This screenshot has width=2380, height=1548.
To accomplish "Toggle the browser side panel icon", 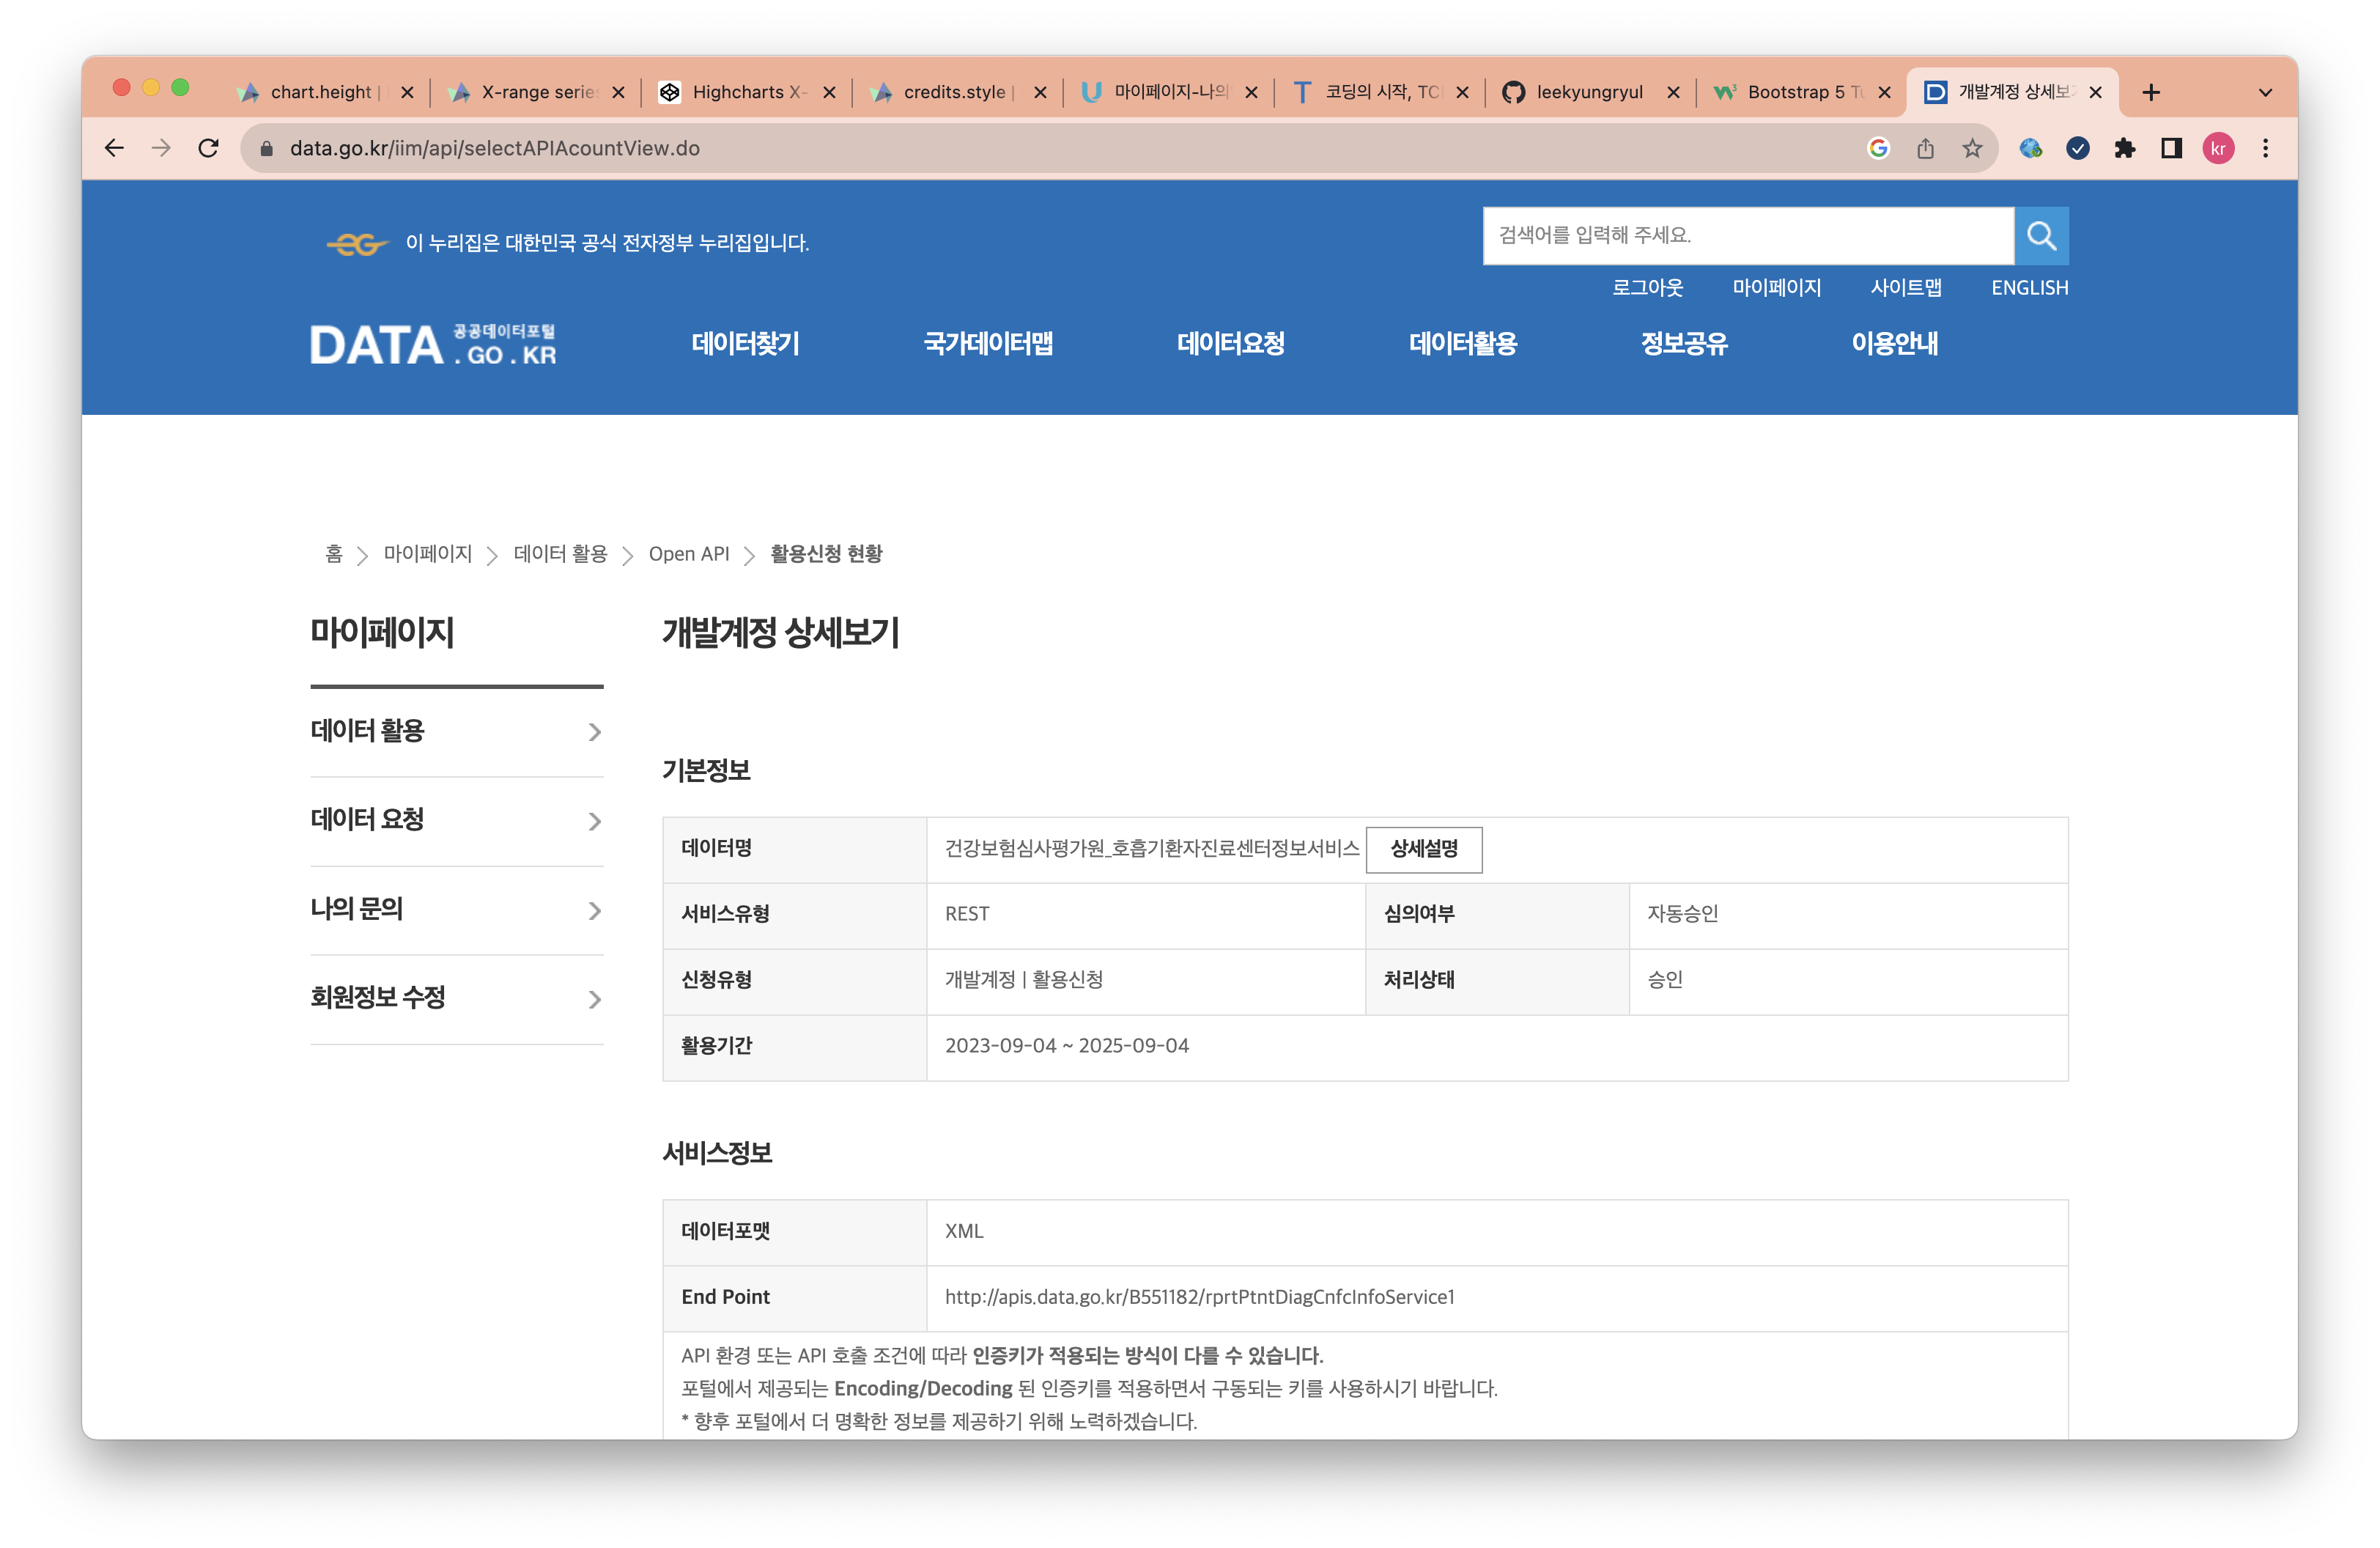I will tap(2171, 148).
